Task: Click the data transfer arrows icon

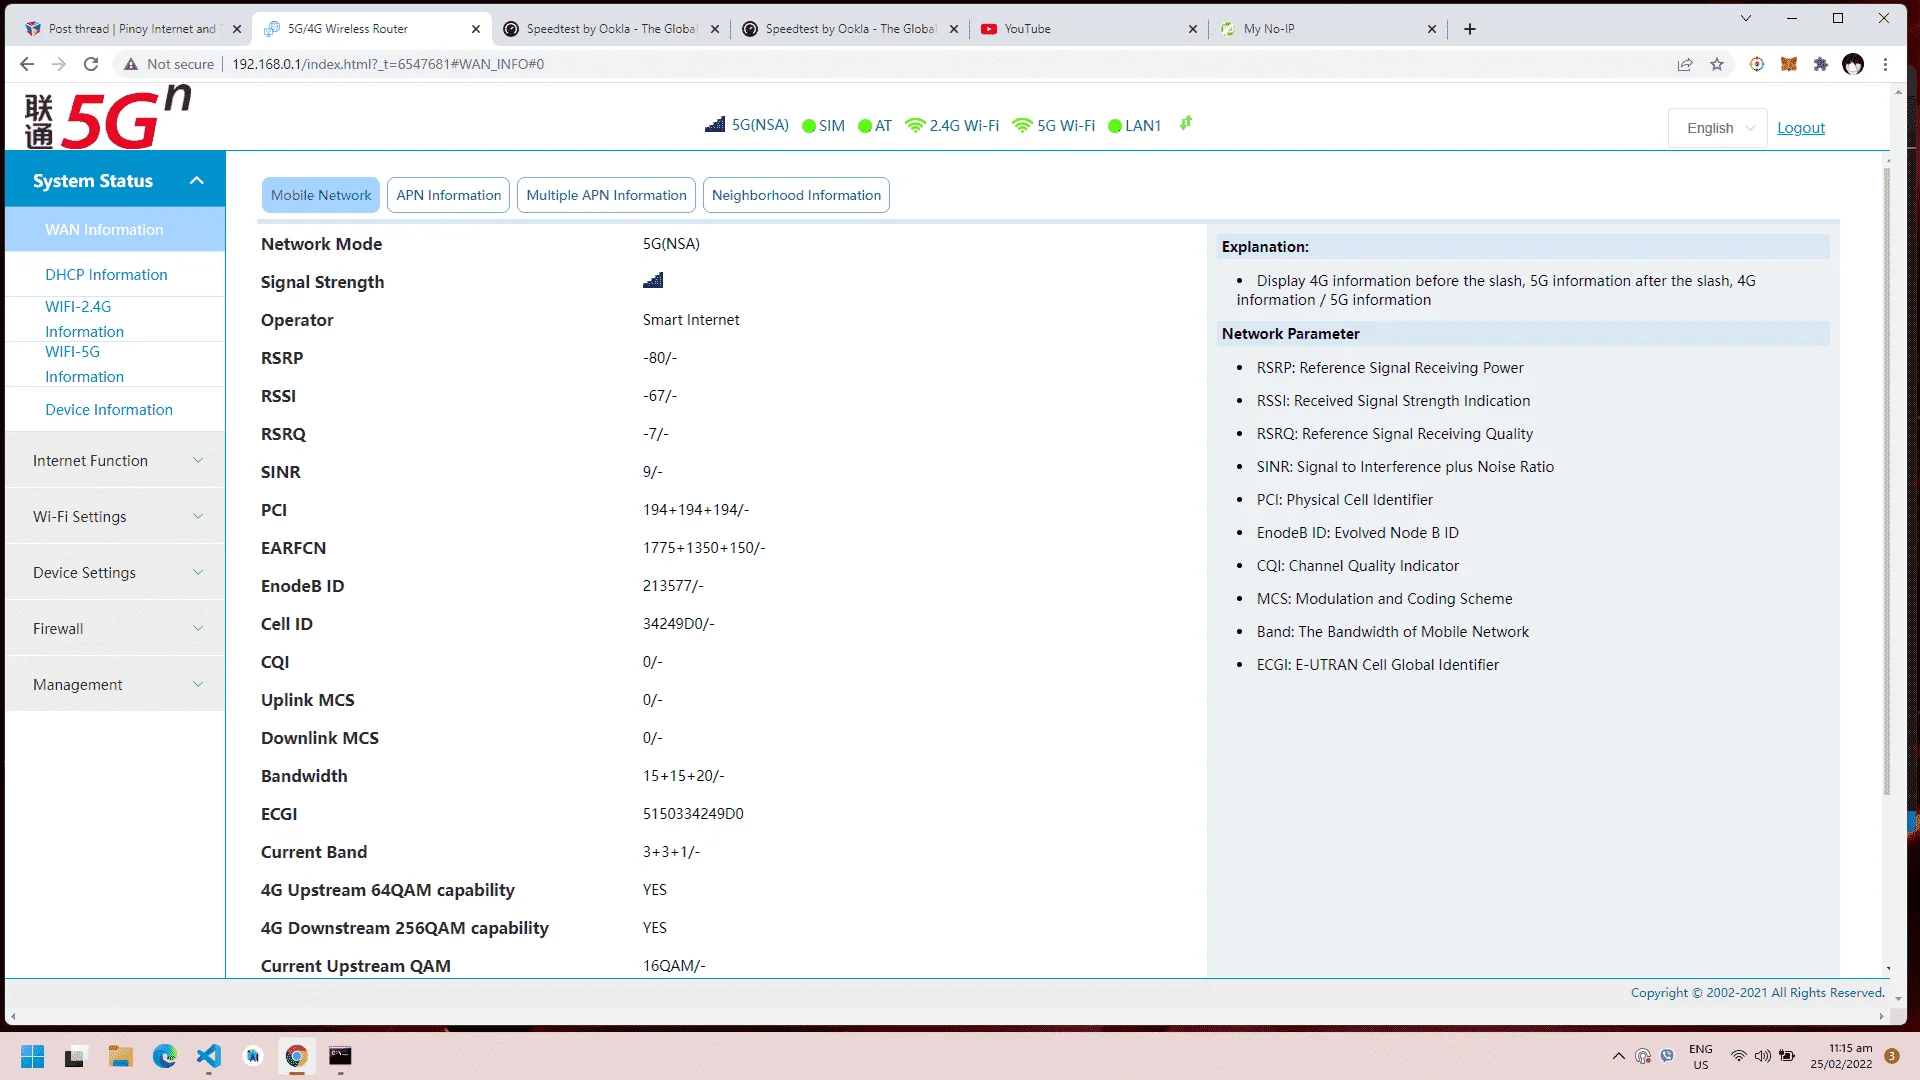Action: pyautogui.click(x=1186, y=123)
